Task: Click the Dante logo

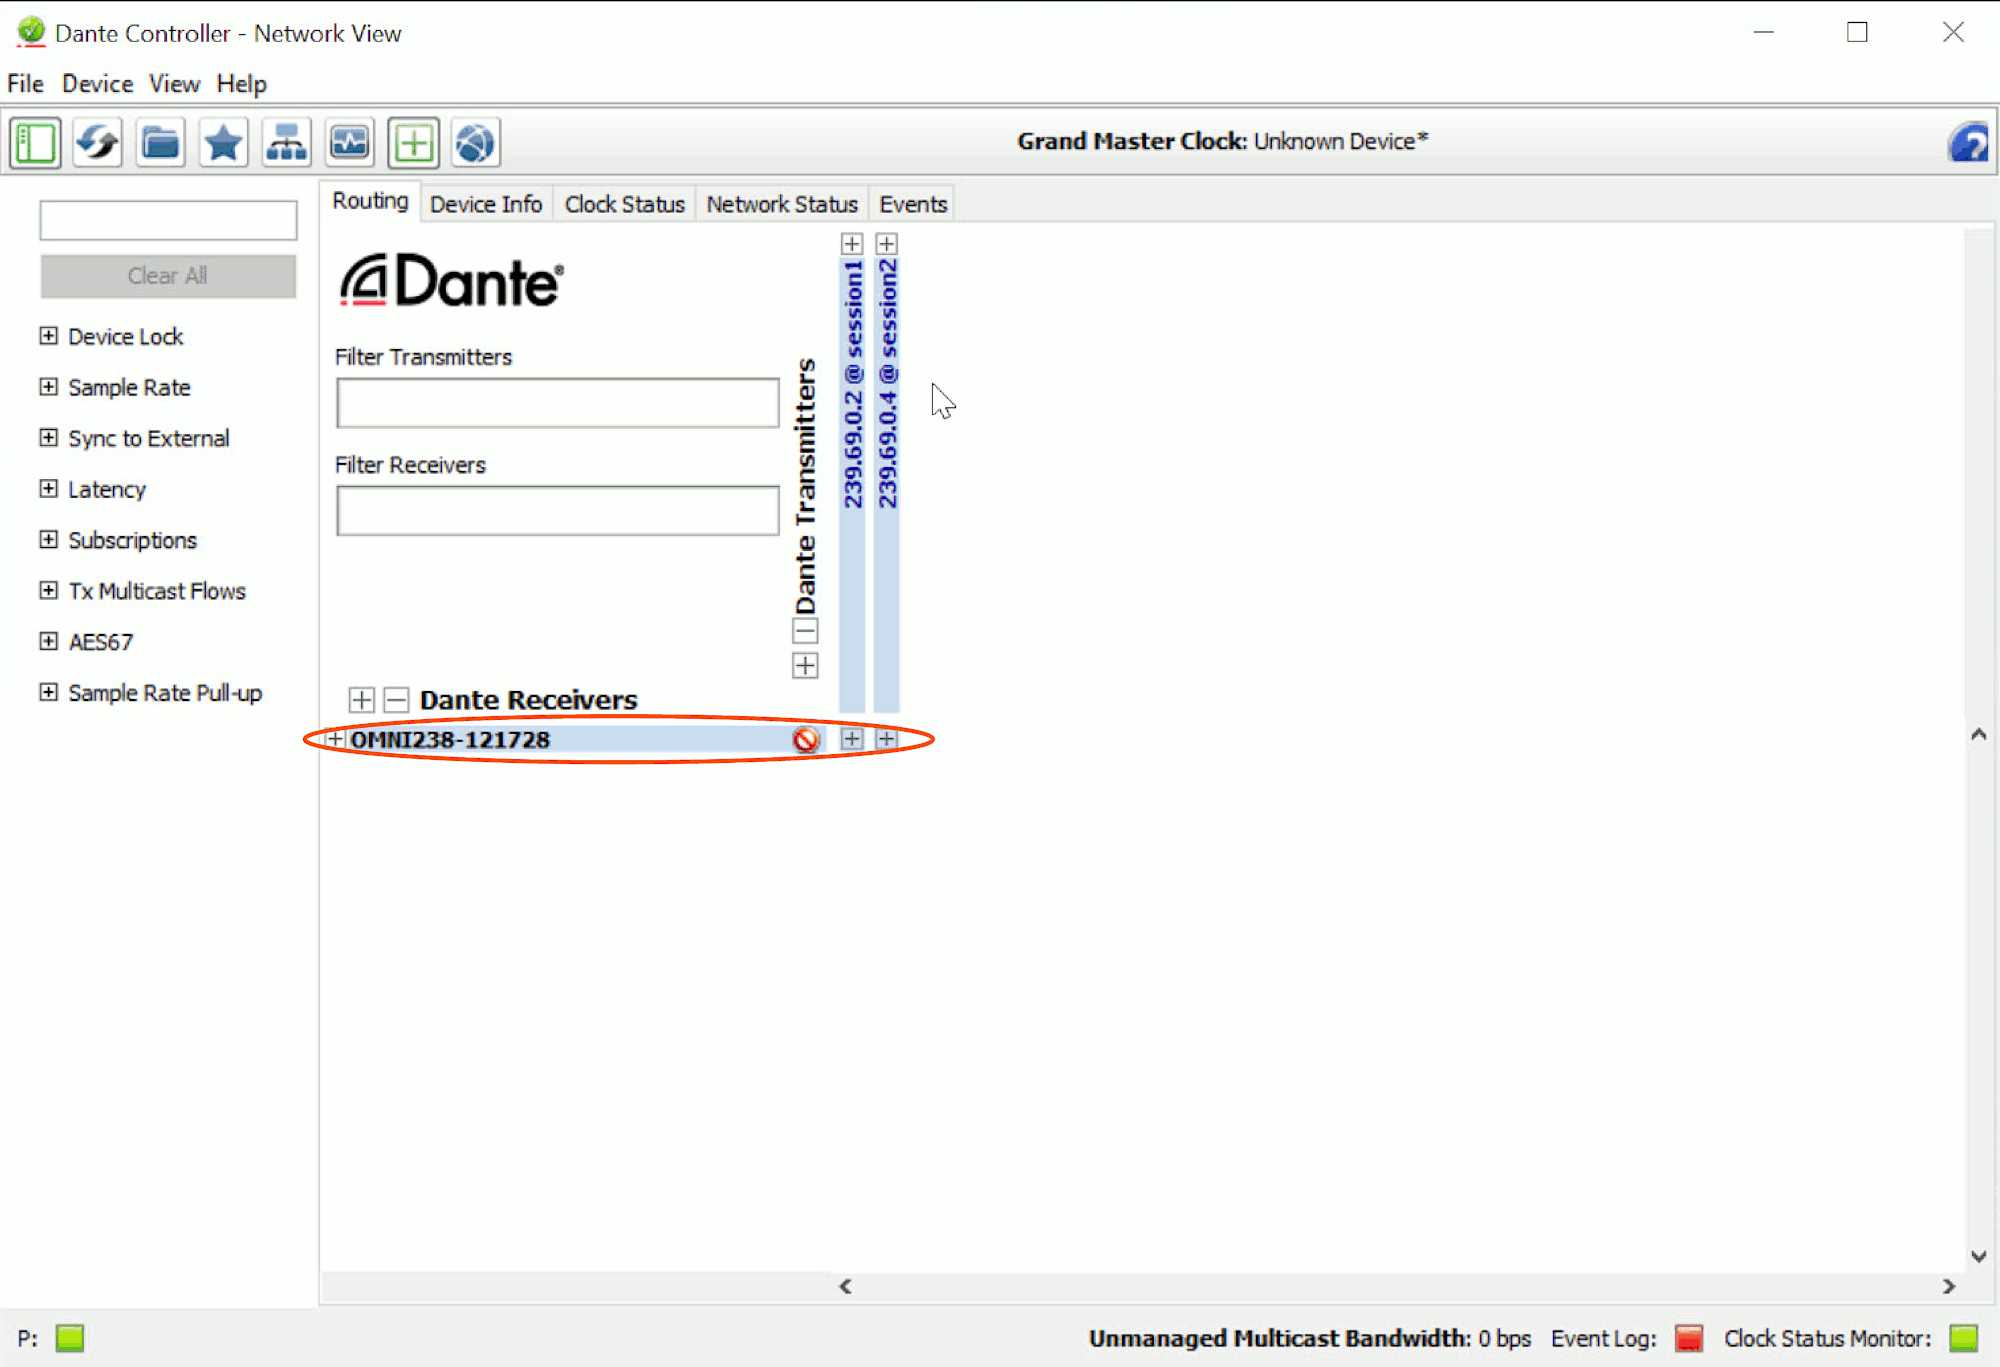Action: click(x=452, y=281)
